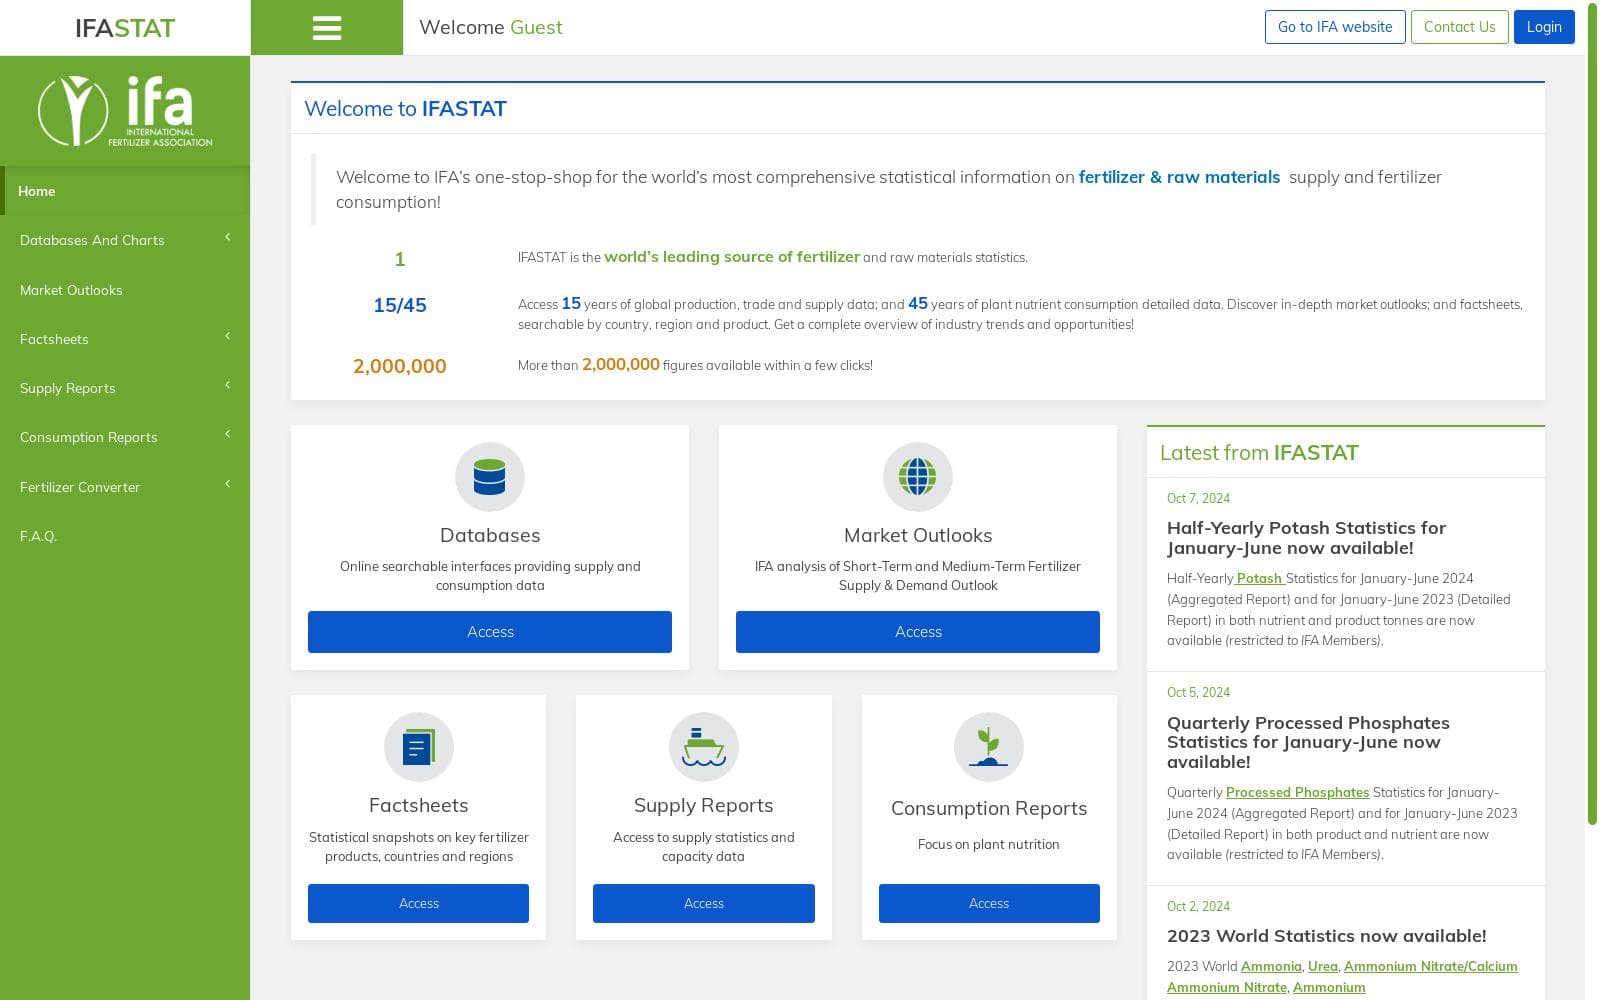Screen dimensions: 1600x1000
Task: Click the Oct 2, 2024 date
Action: click(x=1198, y=906)
